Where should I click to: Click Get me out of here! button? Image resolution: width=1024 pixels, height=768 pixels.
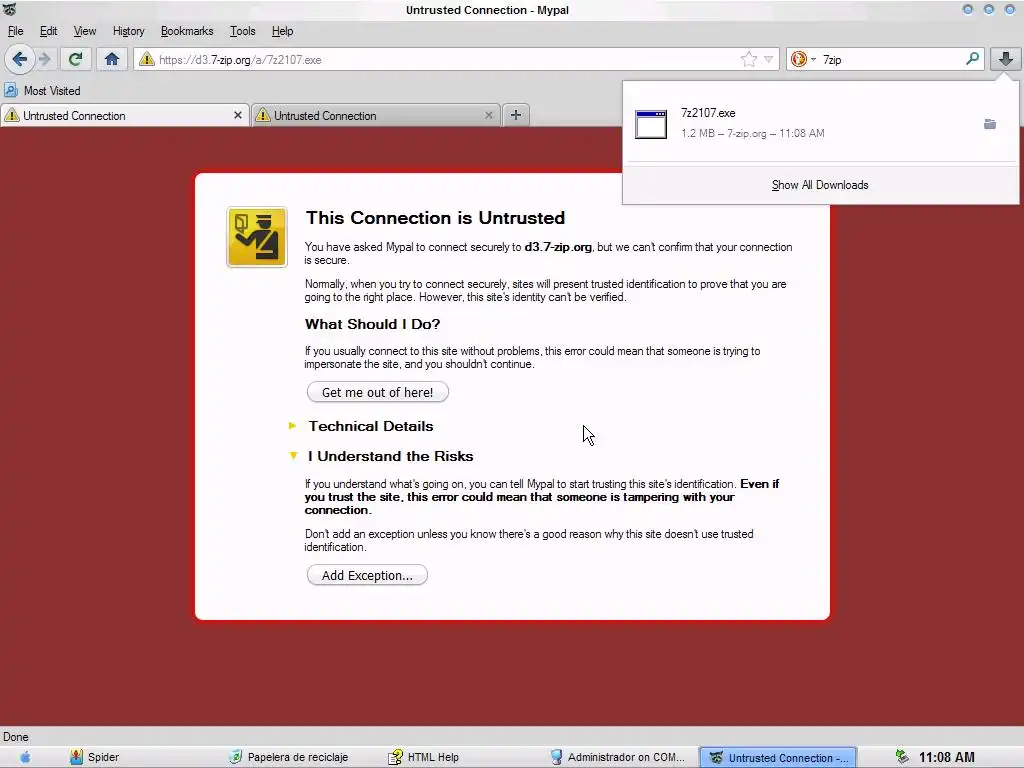pos(377,392)
